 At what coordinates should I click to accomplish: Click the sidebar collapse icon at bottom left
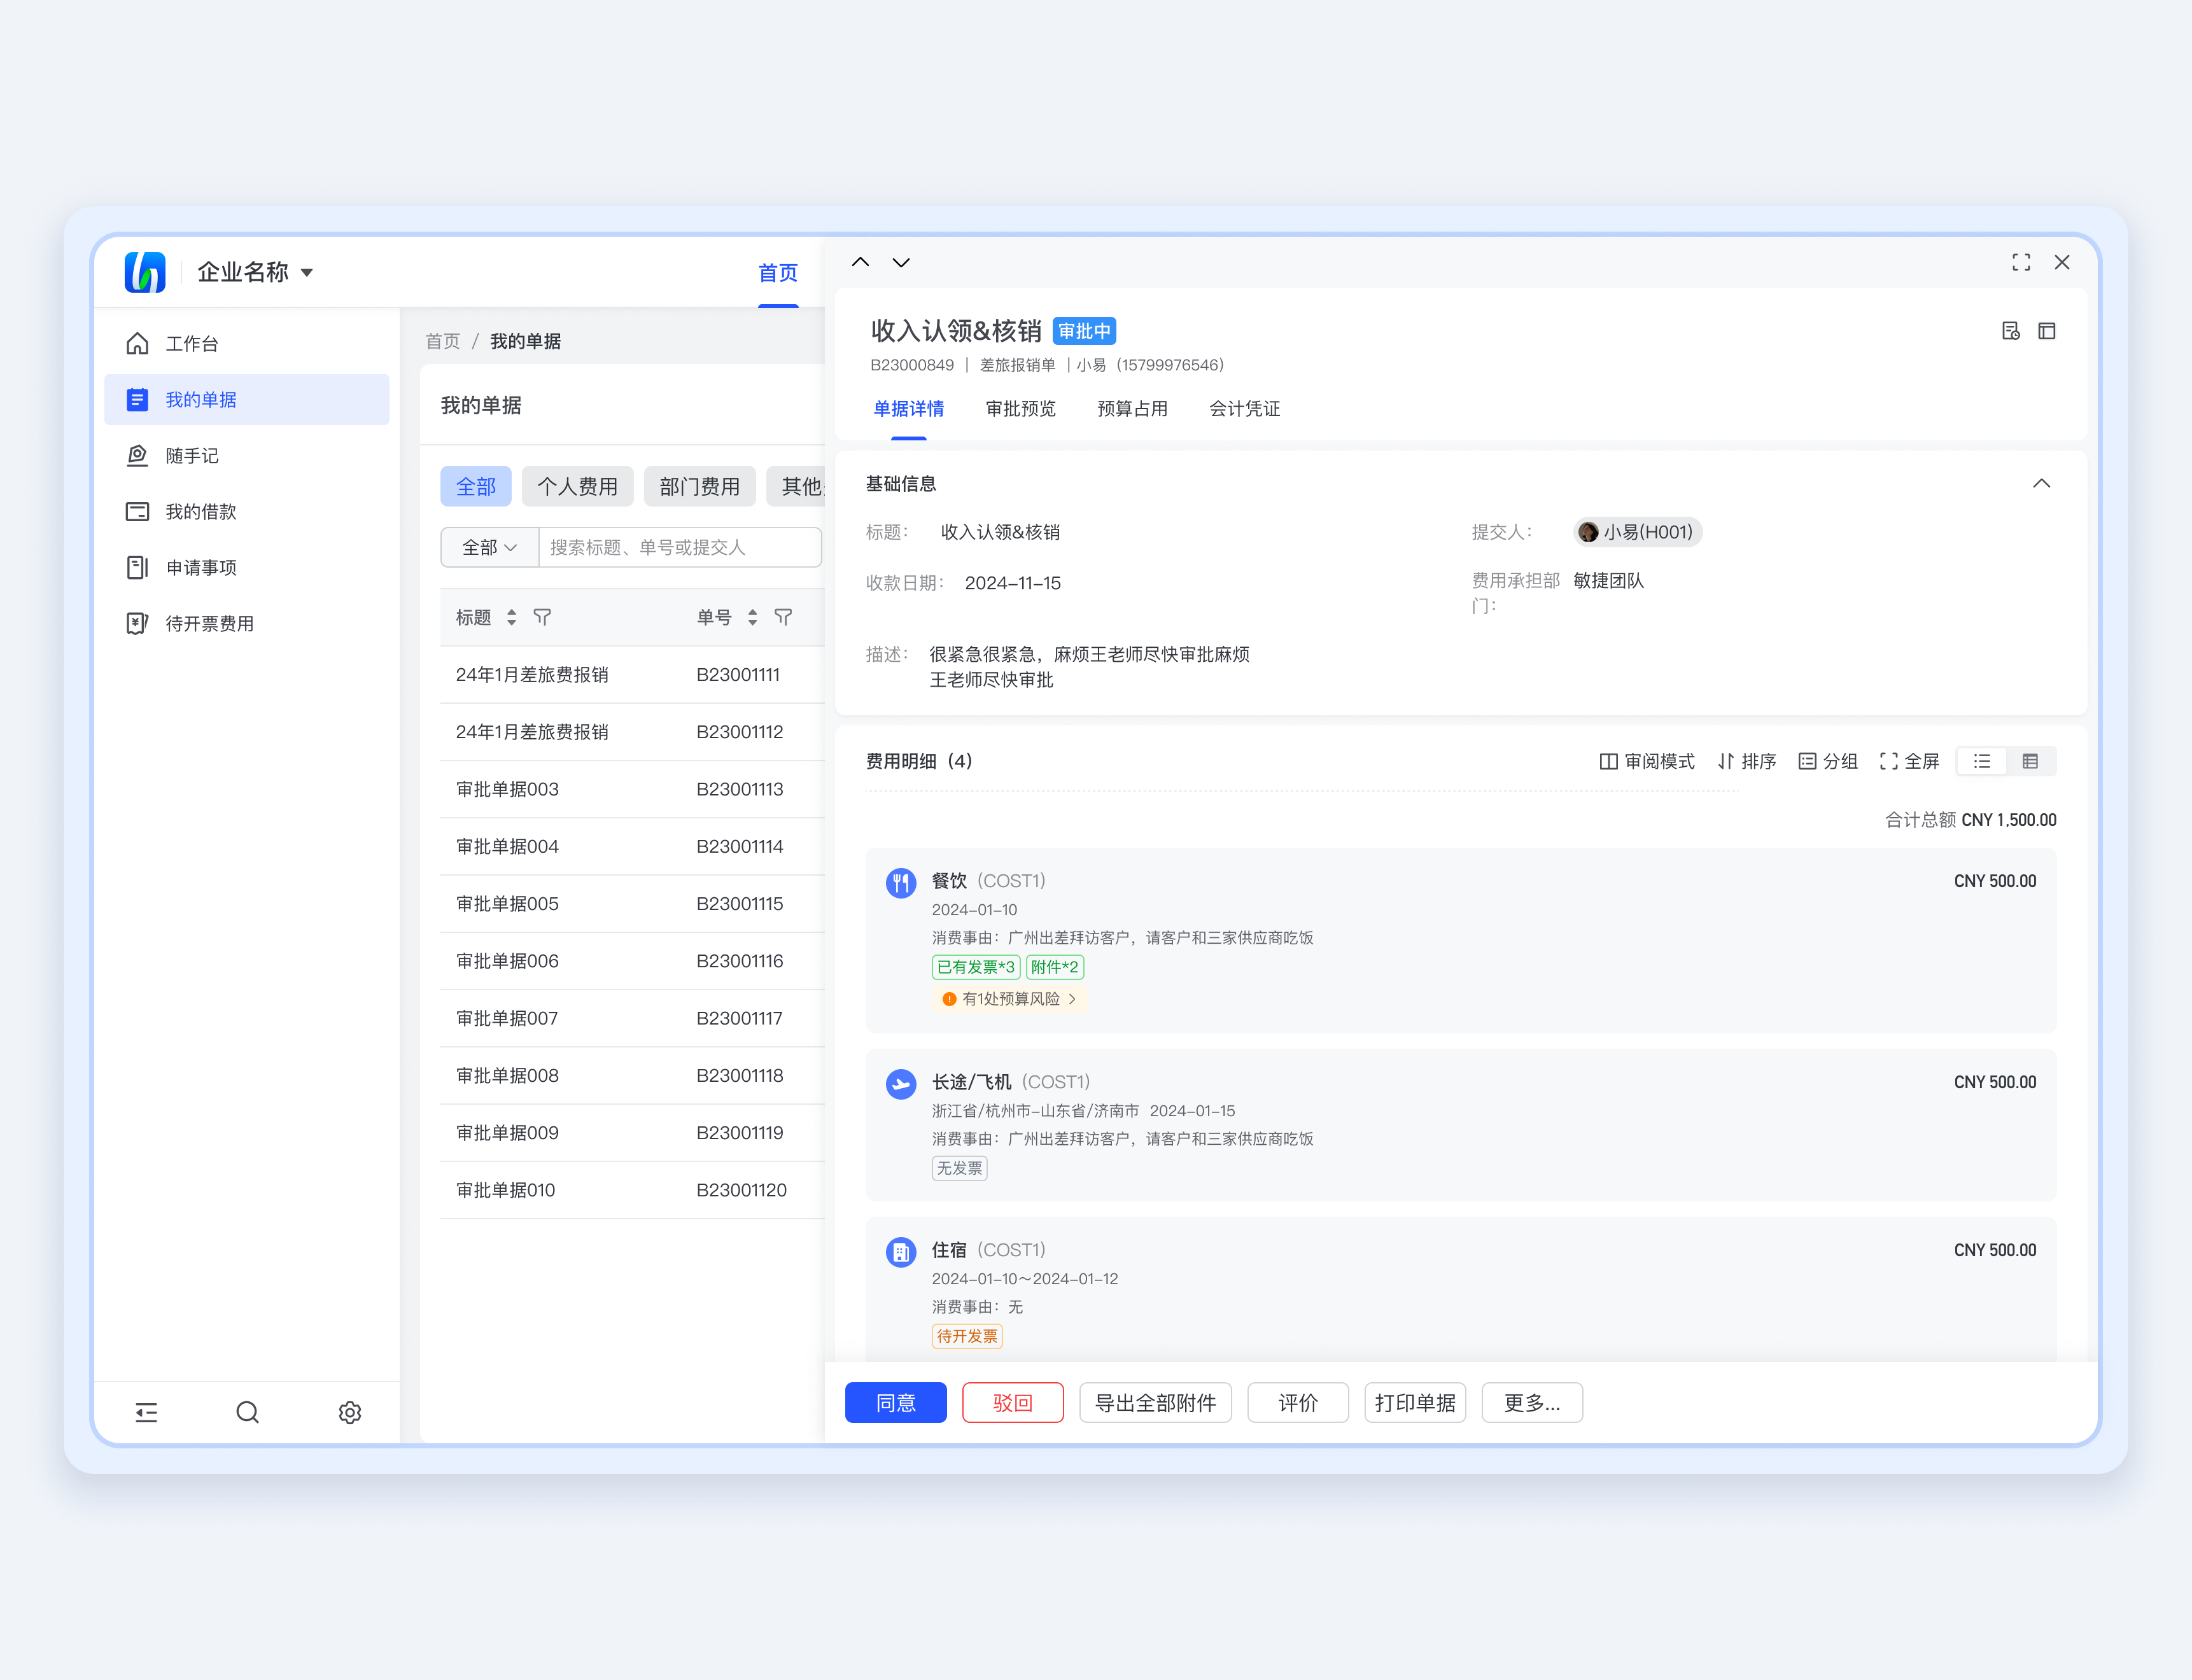coord(147,1412)
